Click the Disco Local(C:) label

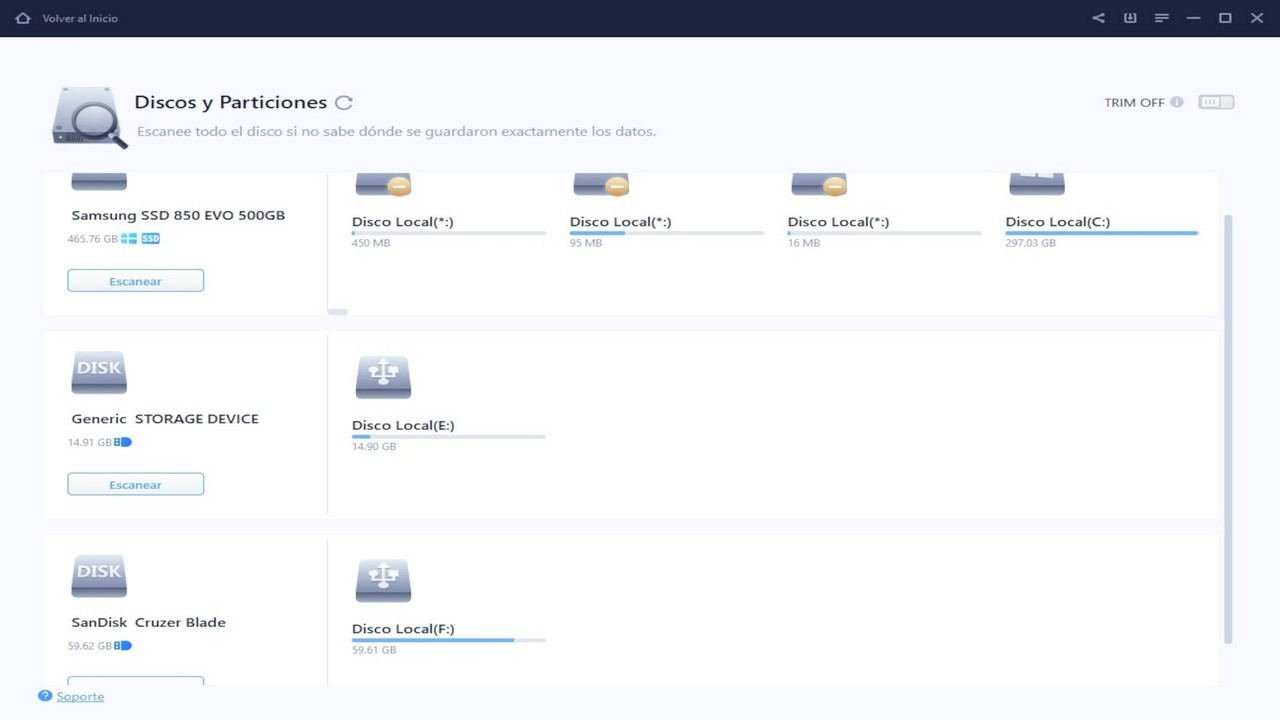pos(1058,222)
